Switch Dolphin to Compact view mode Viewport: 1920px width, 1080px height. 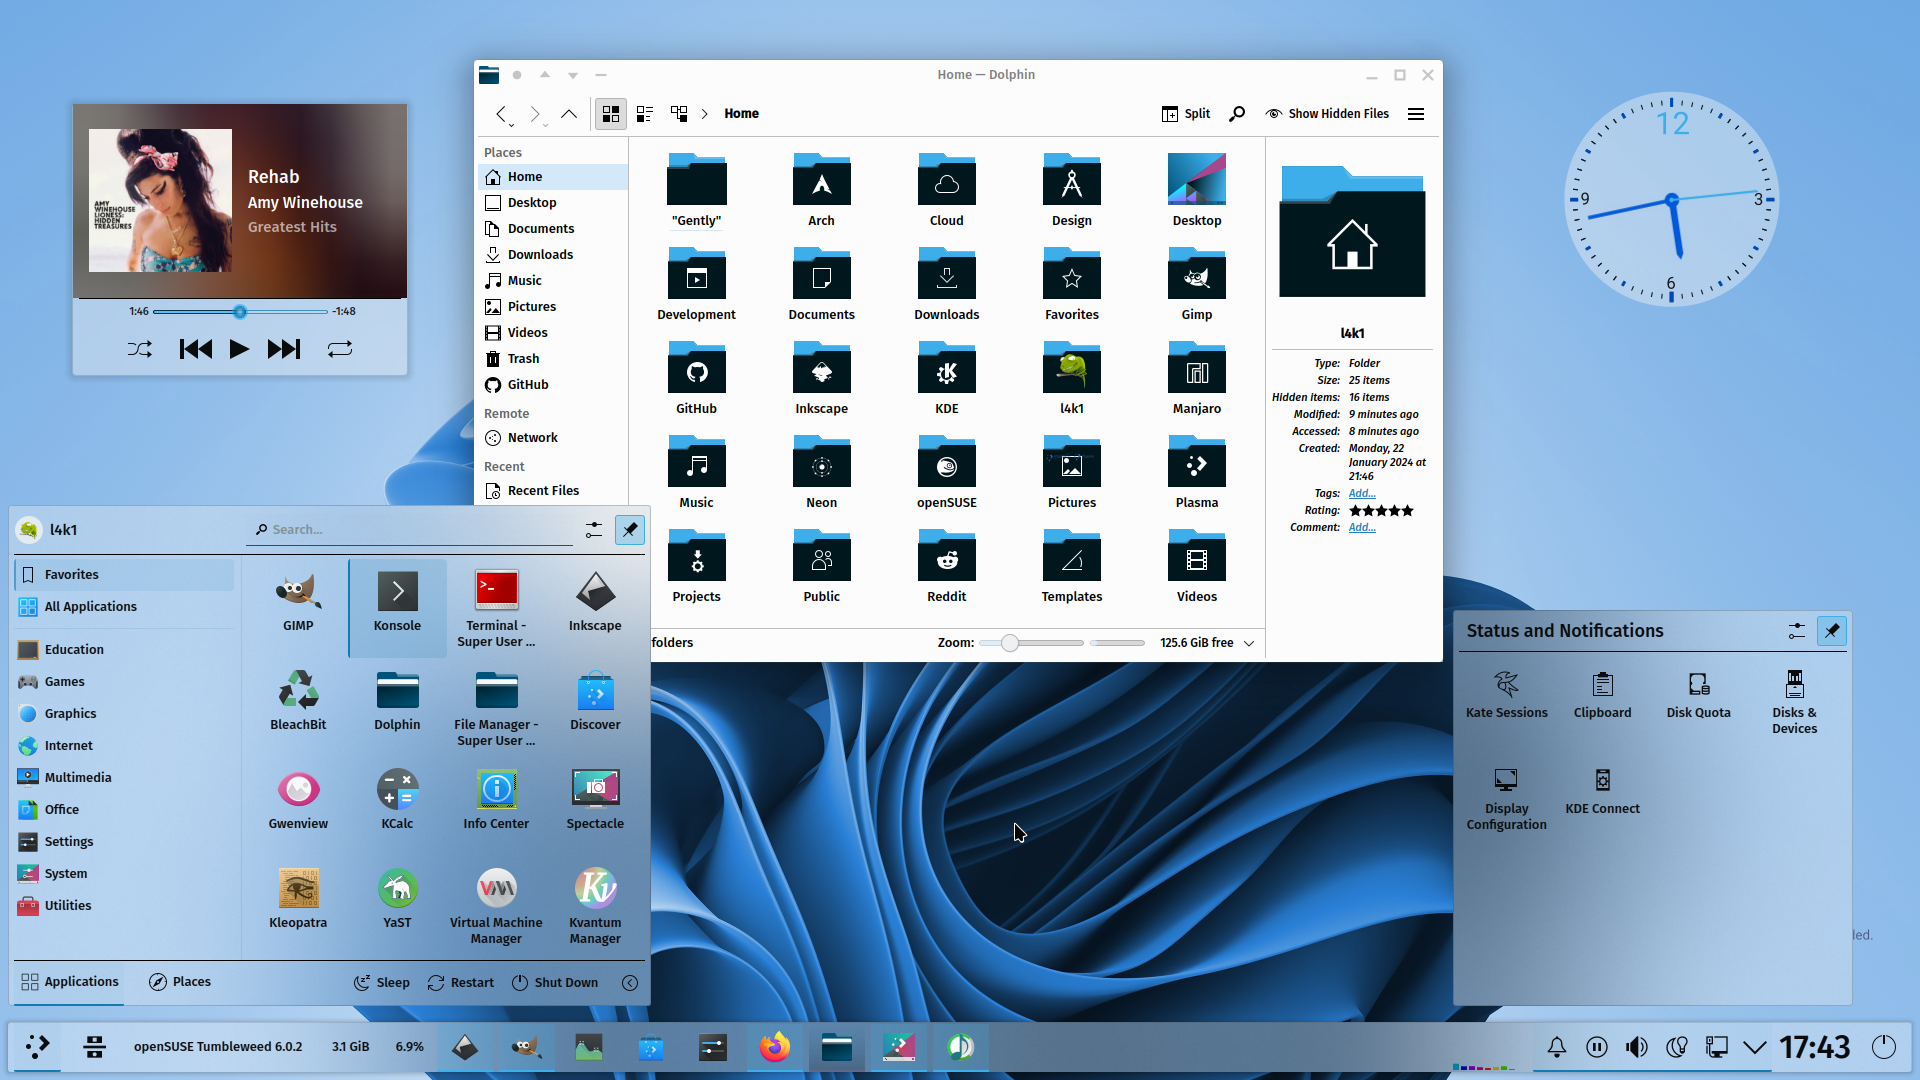click(x=645, y=114)
